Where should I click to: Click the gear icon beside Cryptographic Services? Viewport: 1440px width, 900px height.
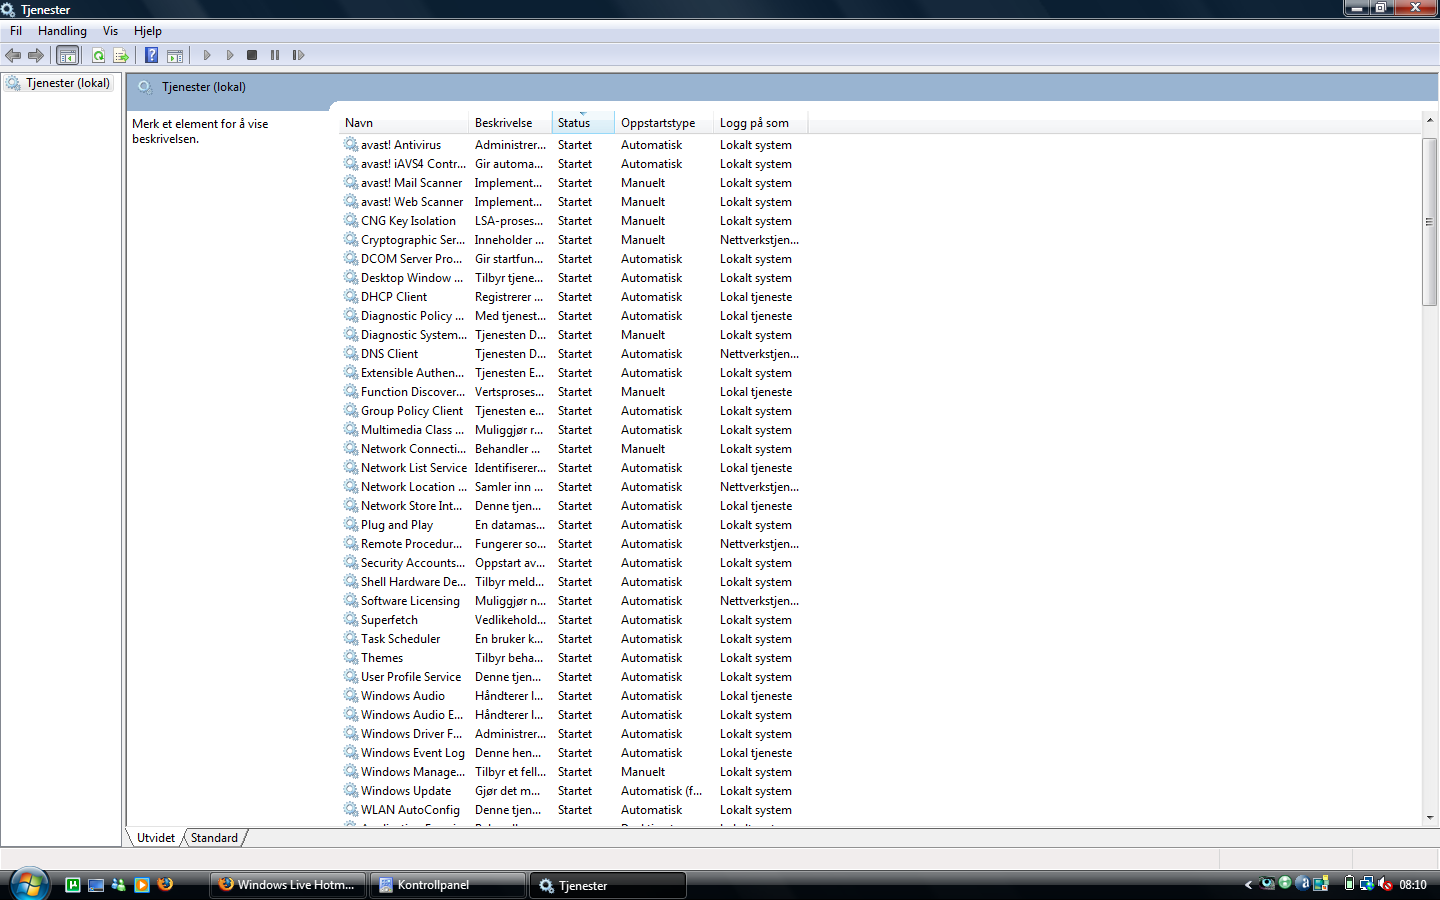point(351,239)
